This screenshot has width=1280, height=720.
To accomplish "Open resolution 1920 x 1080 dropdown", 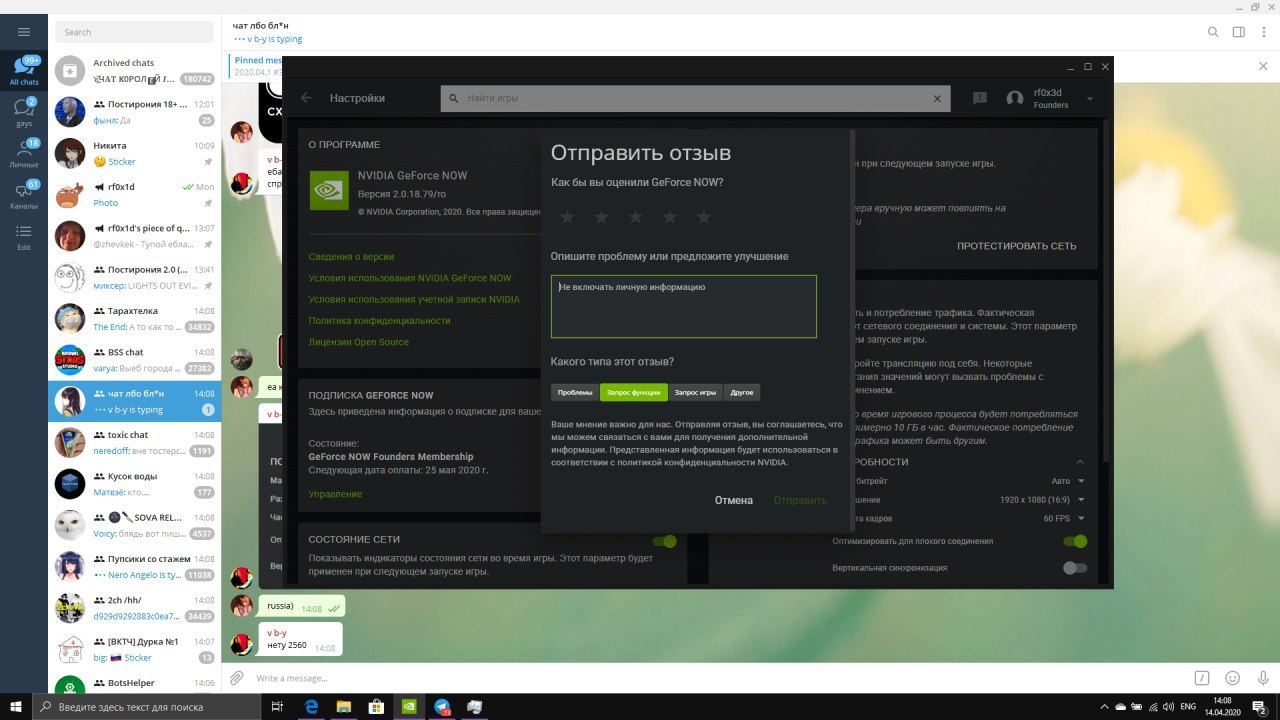I will (x=1042, y=500).
